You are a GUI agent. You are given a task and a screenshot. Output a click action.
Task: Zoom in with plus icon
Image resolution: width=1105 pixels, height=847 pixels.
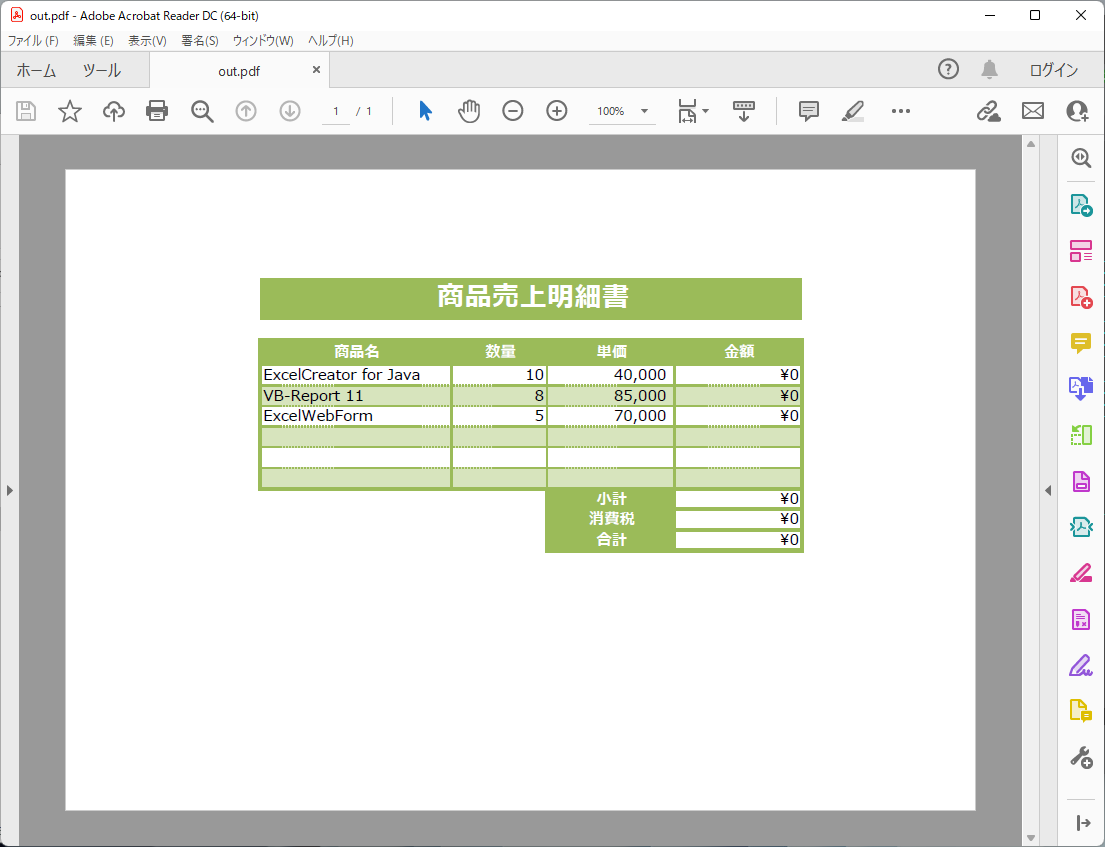point(557,111)
